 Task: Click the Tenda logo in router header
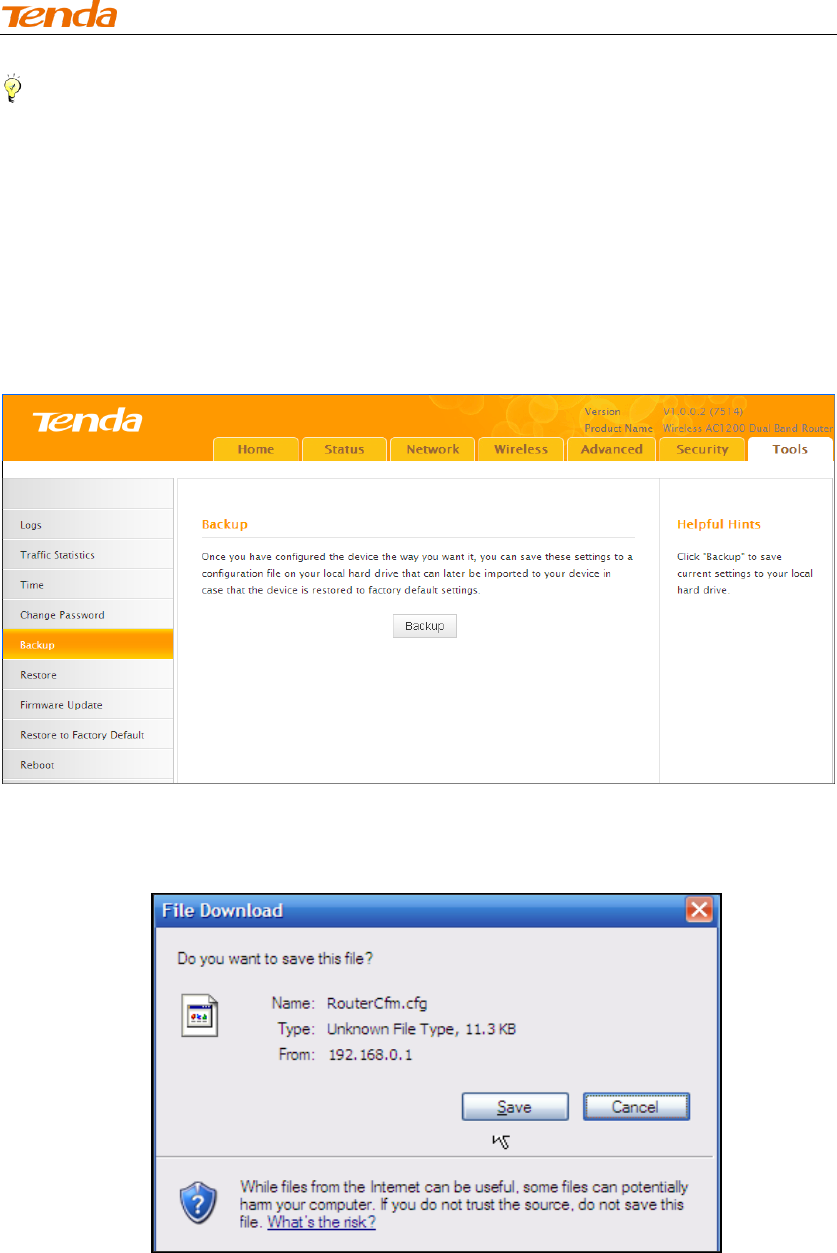tap(88, 420)
